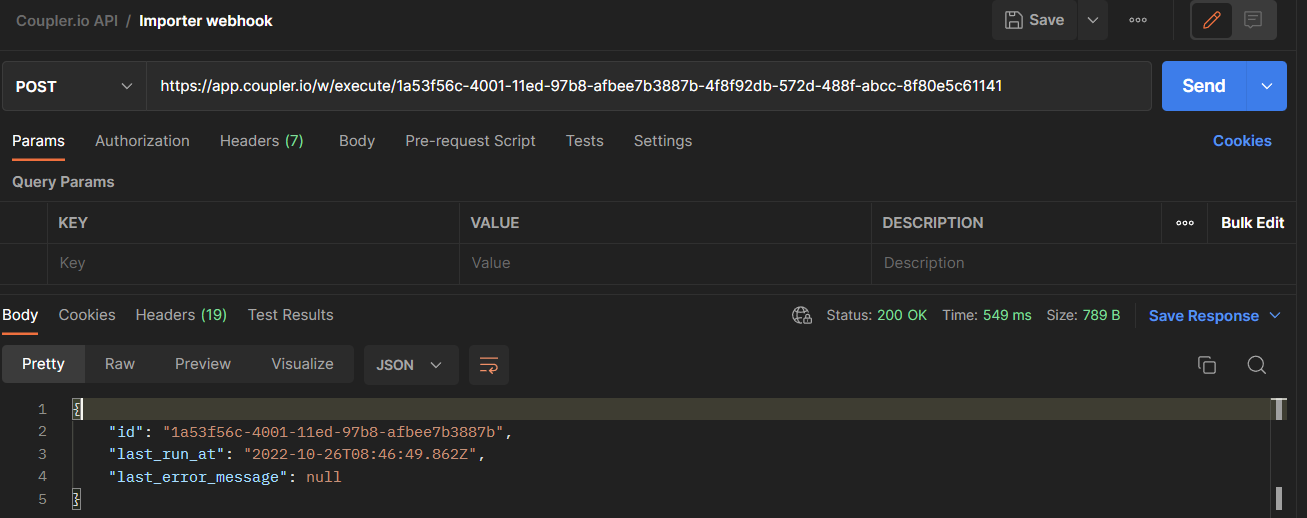Viewport: 1307px width, 518px height.
Task: Open the Cookies link
Action: coord(1242,141)
